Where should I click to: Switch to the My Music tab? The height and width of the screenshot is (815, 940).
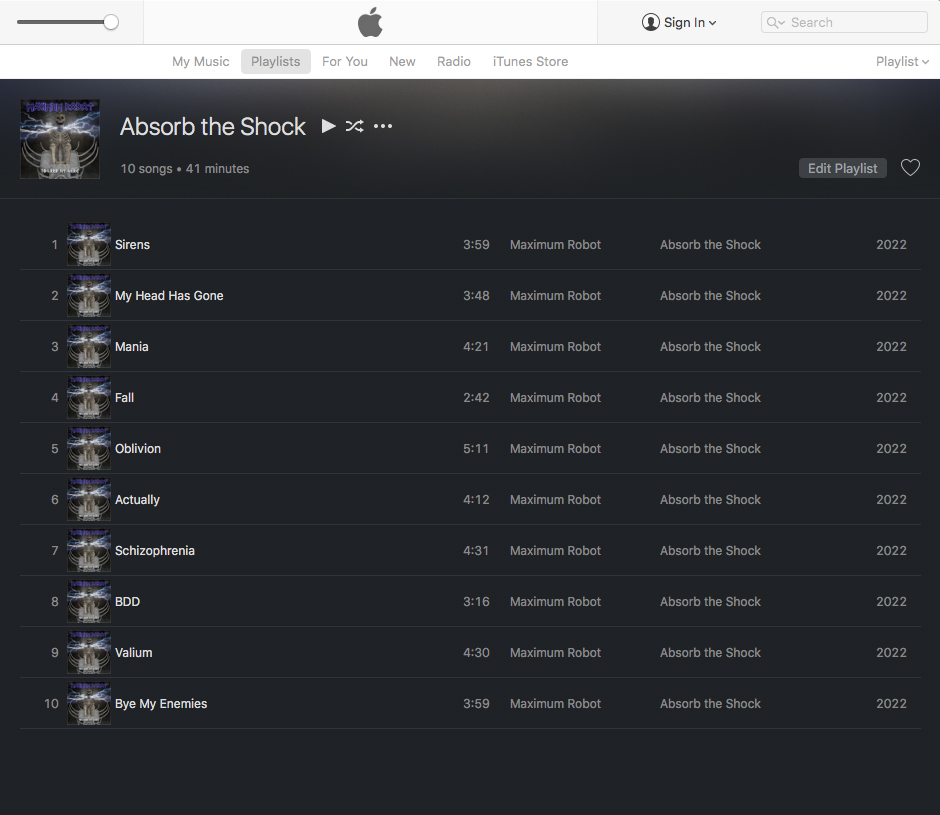[x=201, y=61]
